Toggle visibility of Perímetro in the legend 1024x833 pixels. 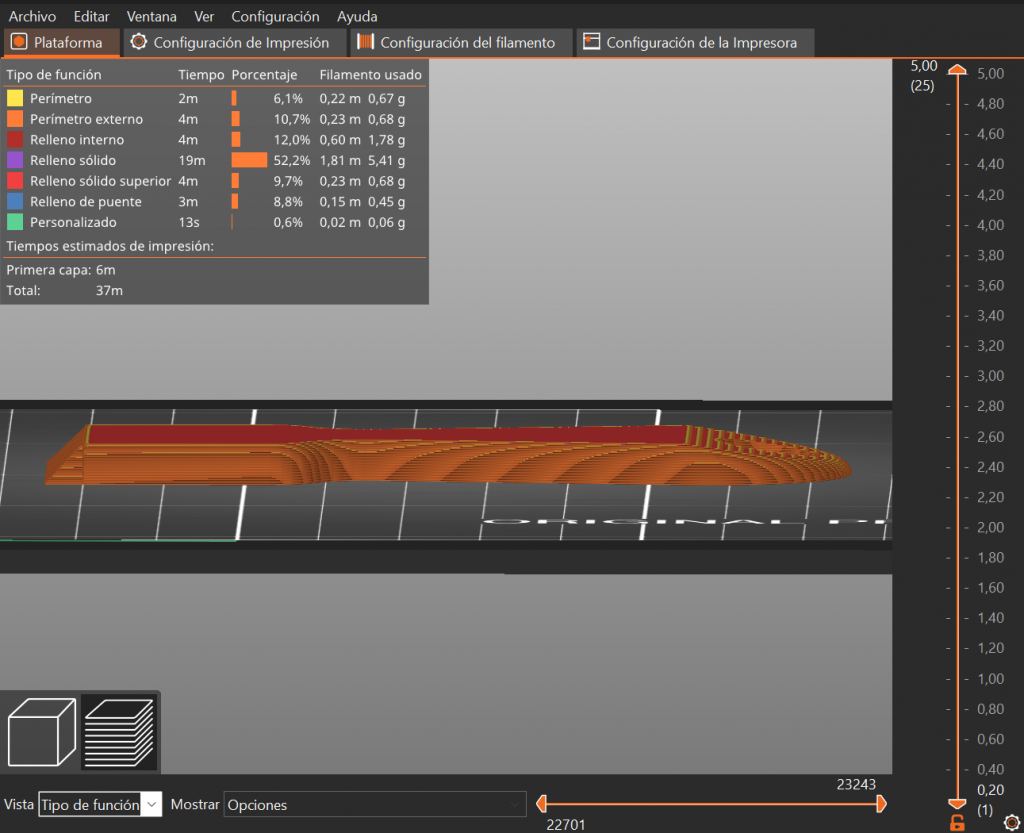click(x=61, y=98)
